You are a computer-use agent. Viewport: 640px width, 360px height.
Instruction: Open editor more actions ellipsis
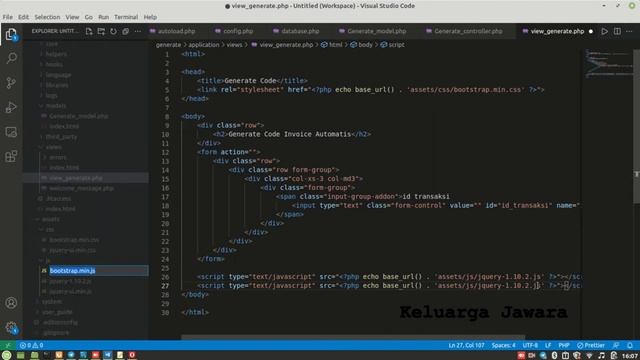pyautogui.click(x=629, y=31)
